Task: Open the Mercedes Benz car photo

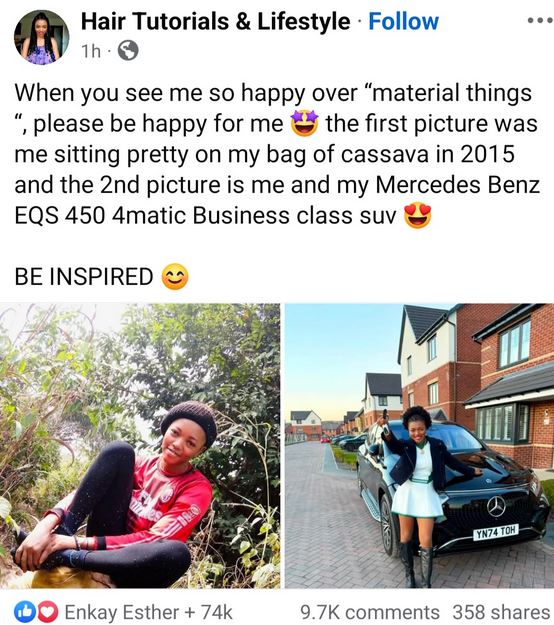Action: click(419, 446)
